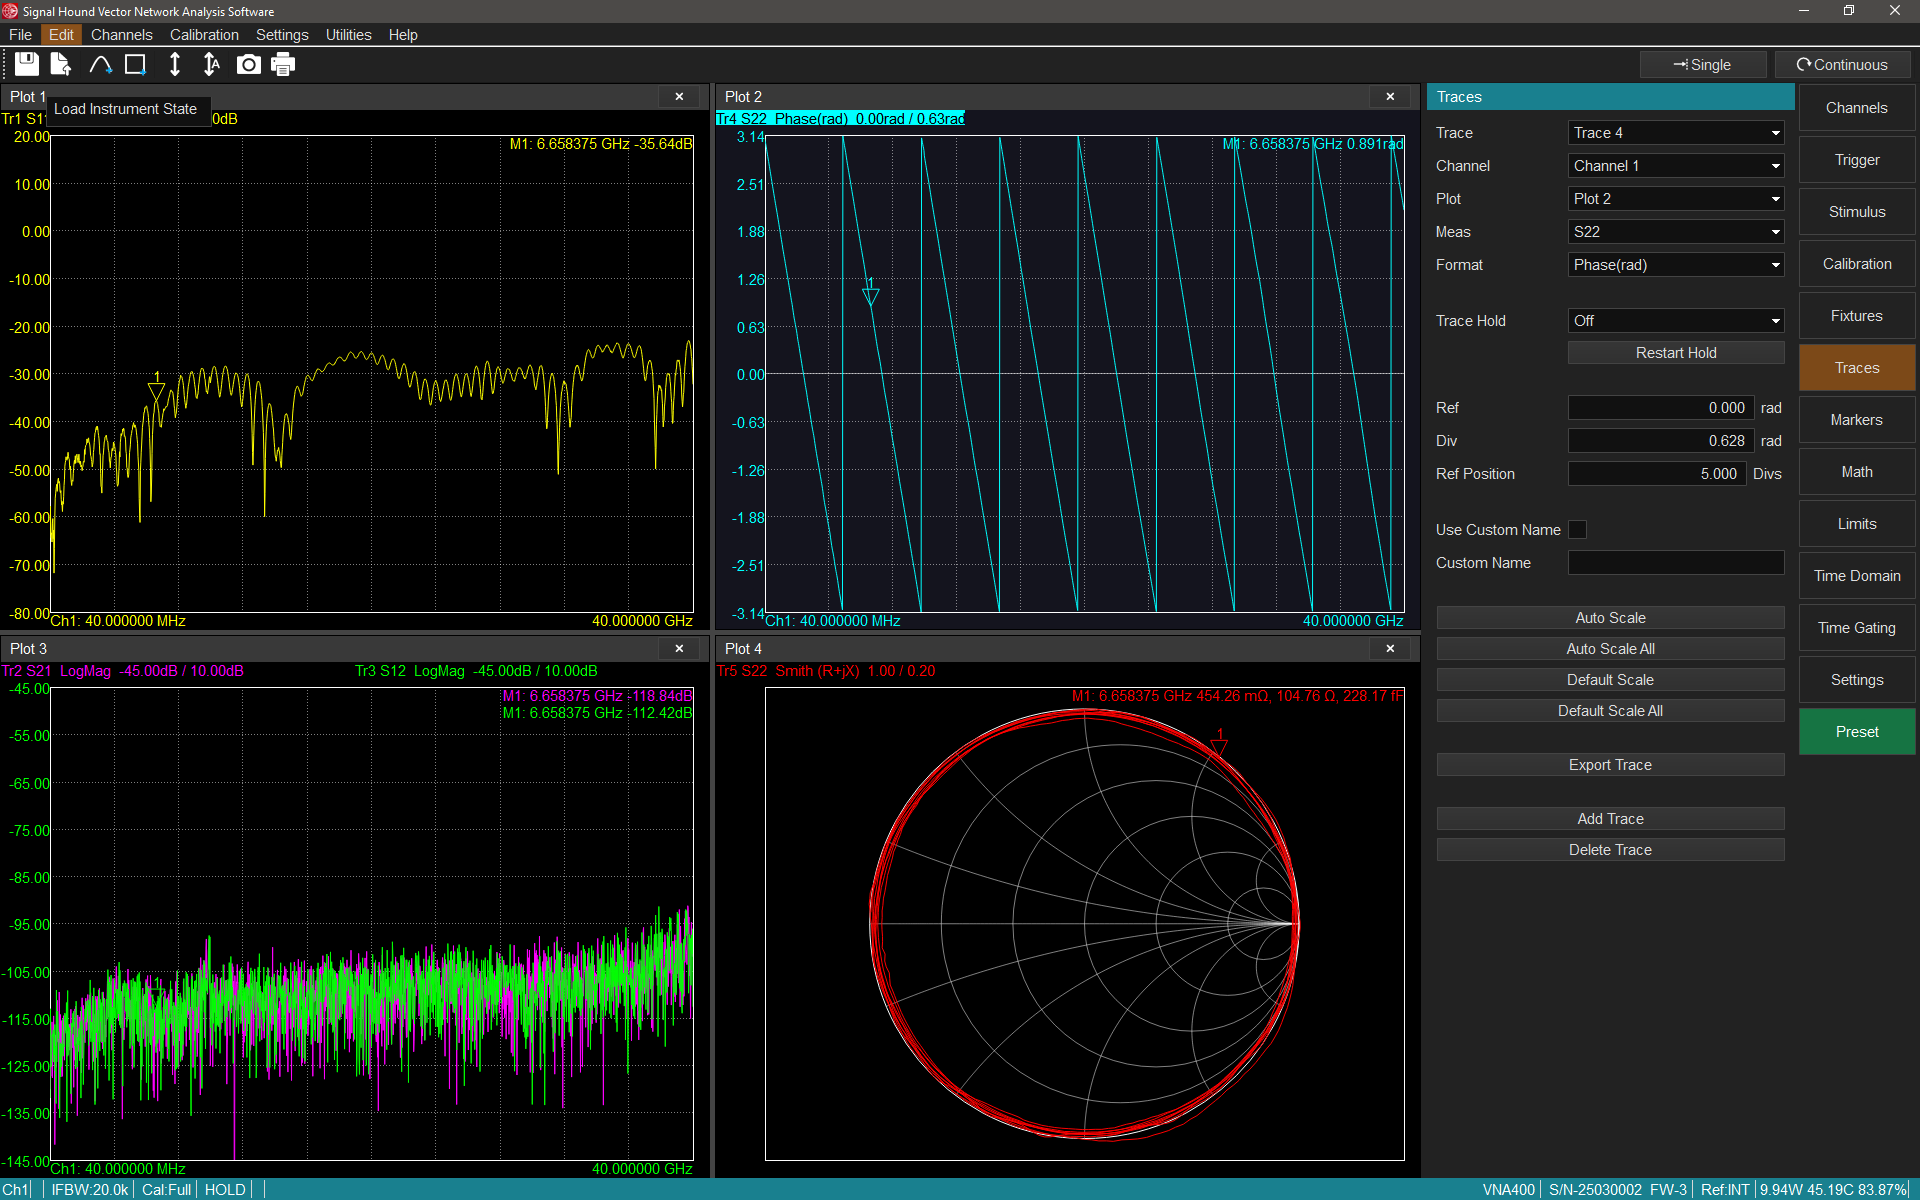
Task: Click the Save instrument state floppy icon
Action: pos(27,65)
